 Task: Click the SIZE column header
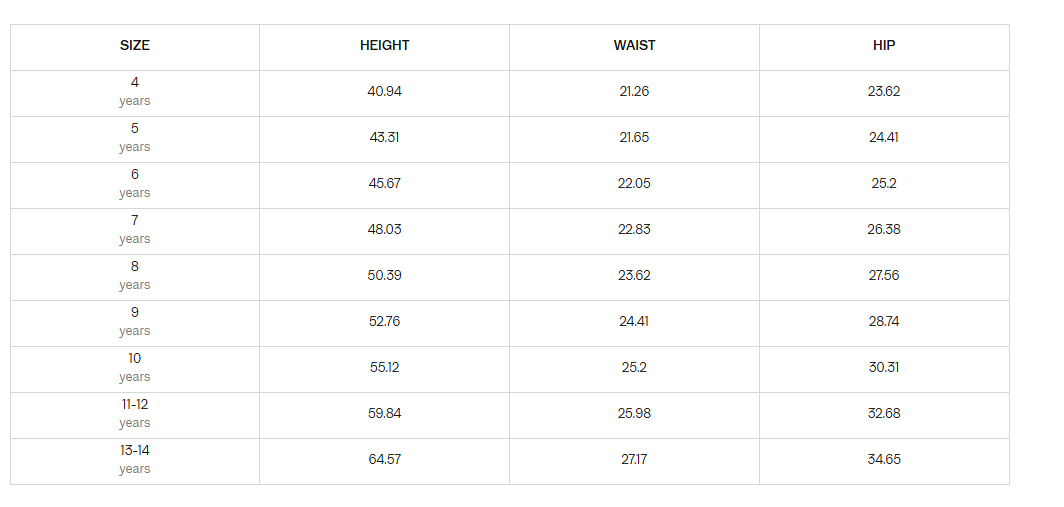(x=134, y=45)
